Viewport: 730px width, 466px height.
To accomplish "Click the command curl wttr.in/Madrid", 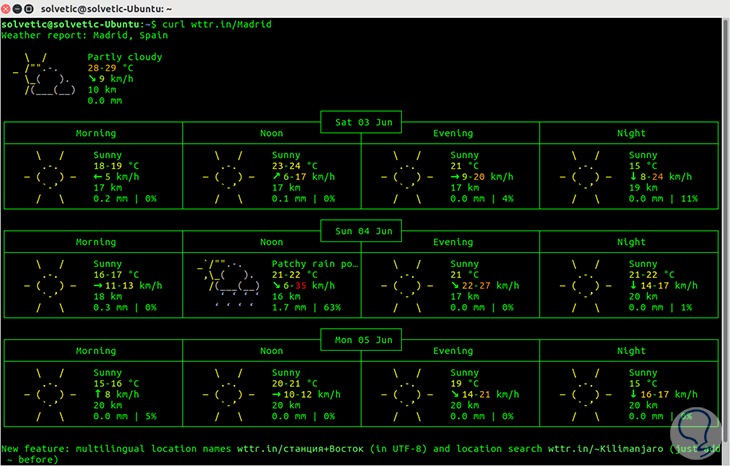I will (x=217, y=24).
